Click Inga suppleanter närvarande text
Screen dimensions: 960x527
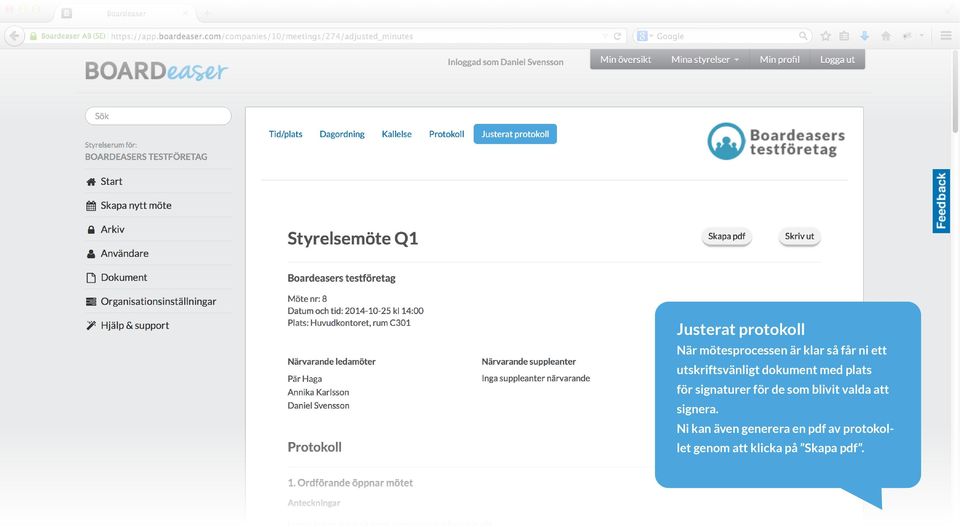coord(536,378)
